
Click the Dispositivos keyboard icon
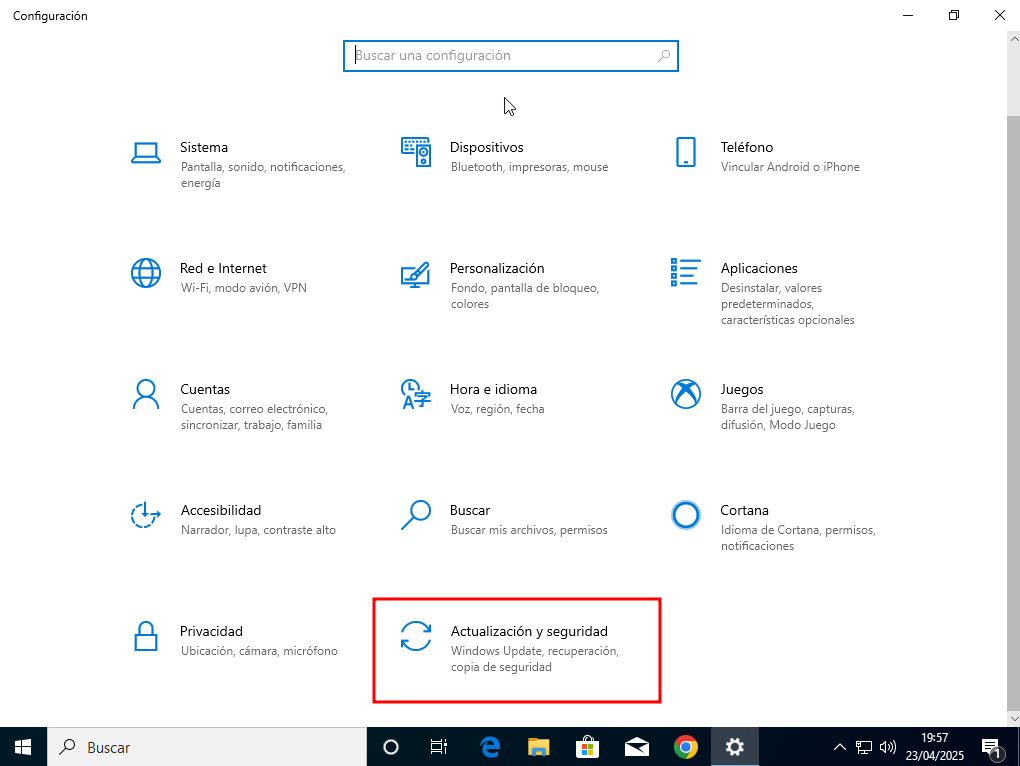pos(415,152)
